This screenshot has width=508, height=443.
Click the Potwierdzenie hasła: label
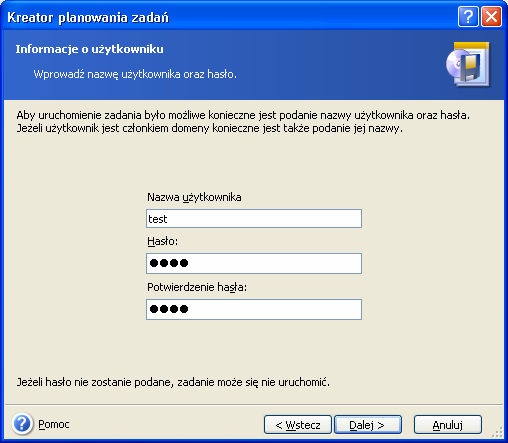pos(197,287)
